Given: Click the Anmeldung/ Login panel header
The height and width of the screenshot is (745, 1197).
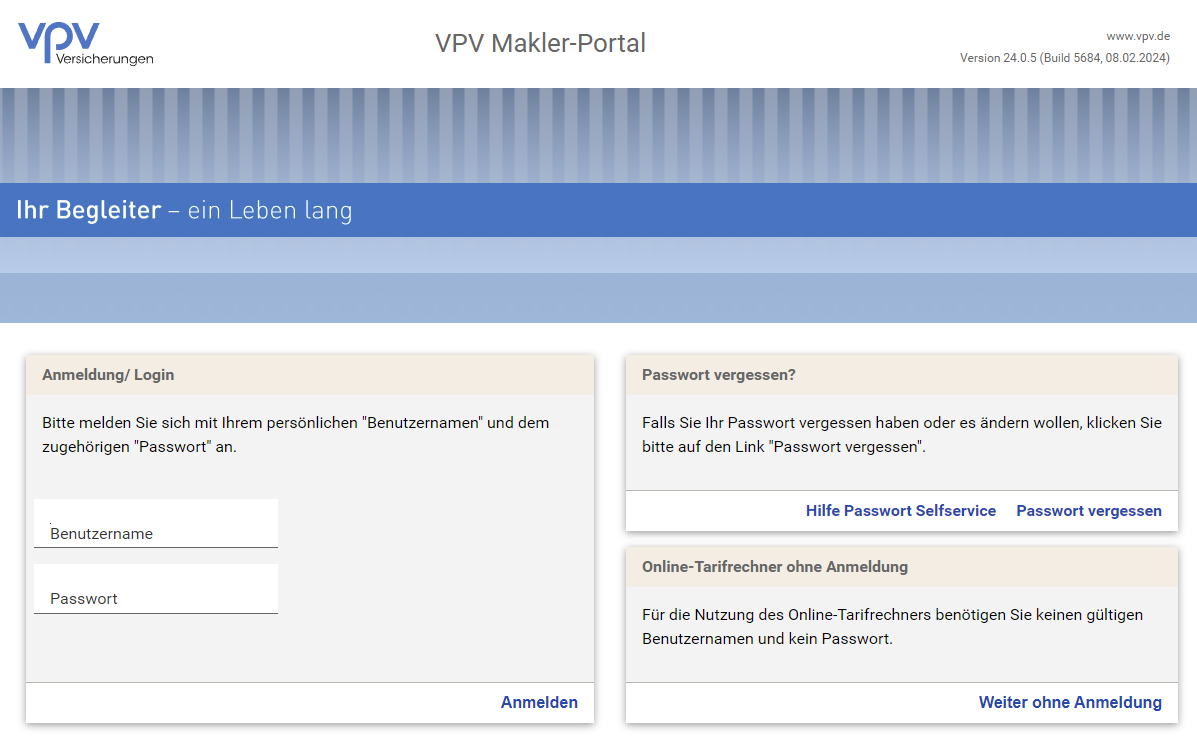Looking at the screenshot, I should 310,375.
